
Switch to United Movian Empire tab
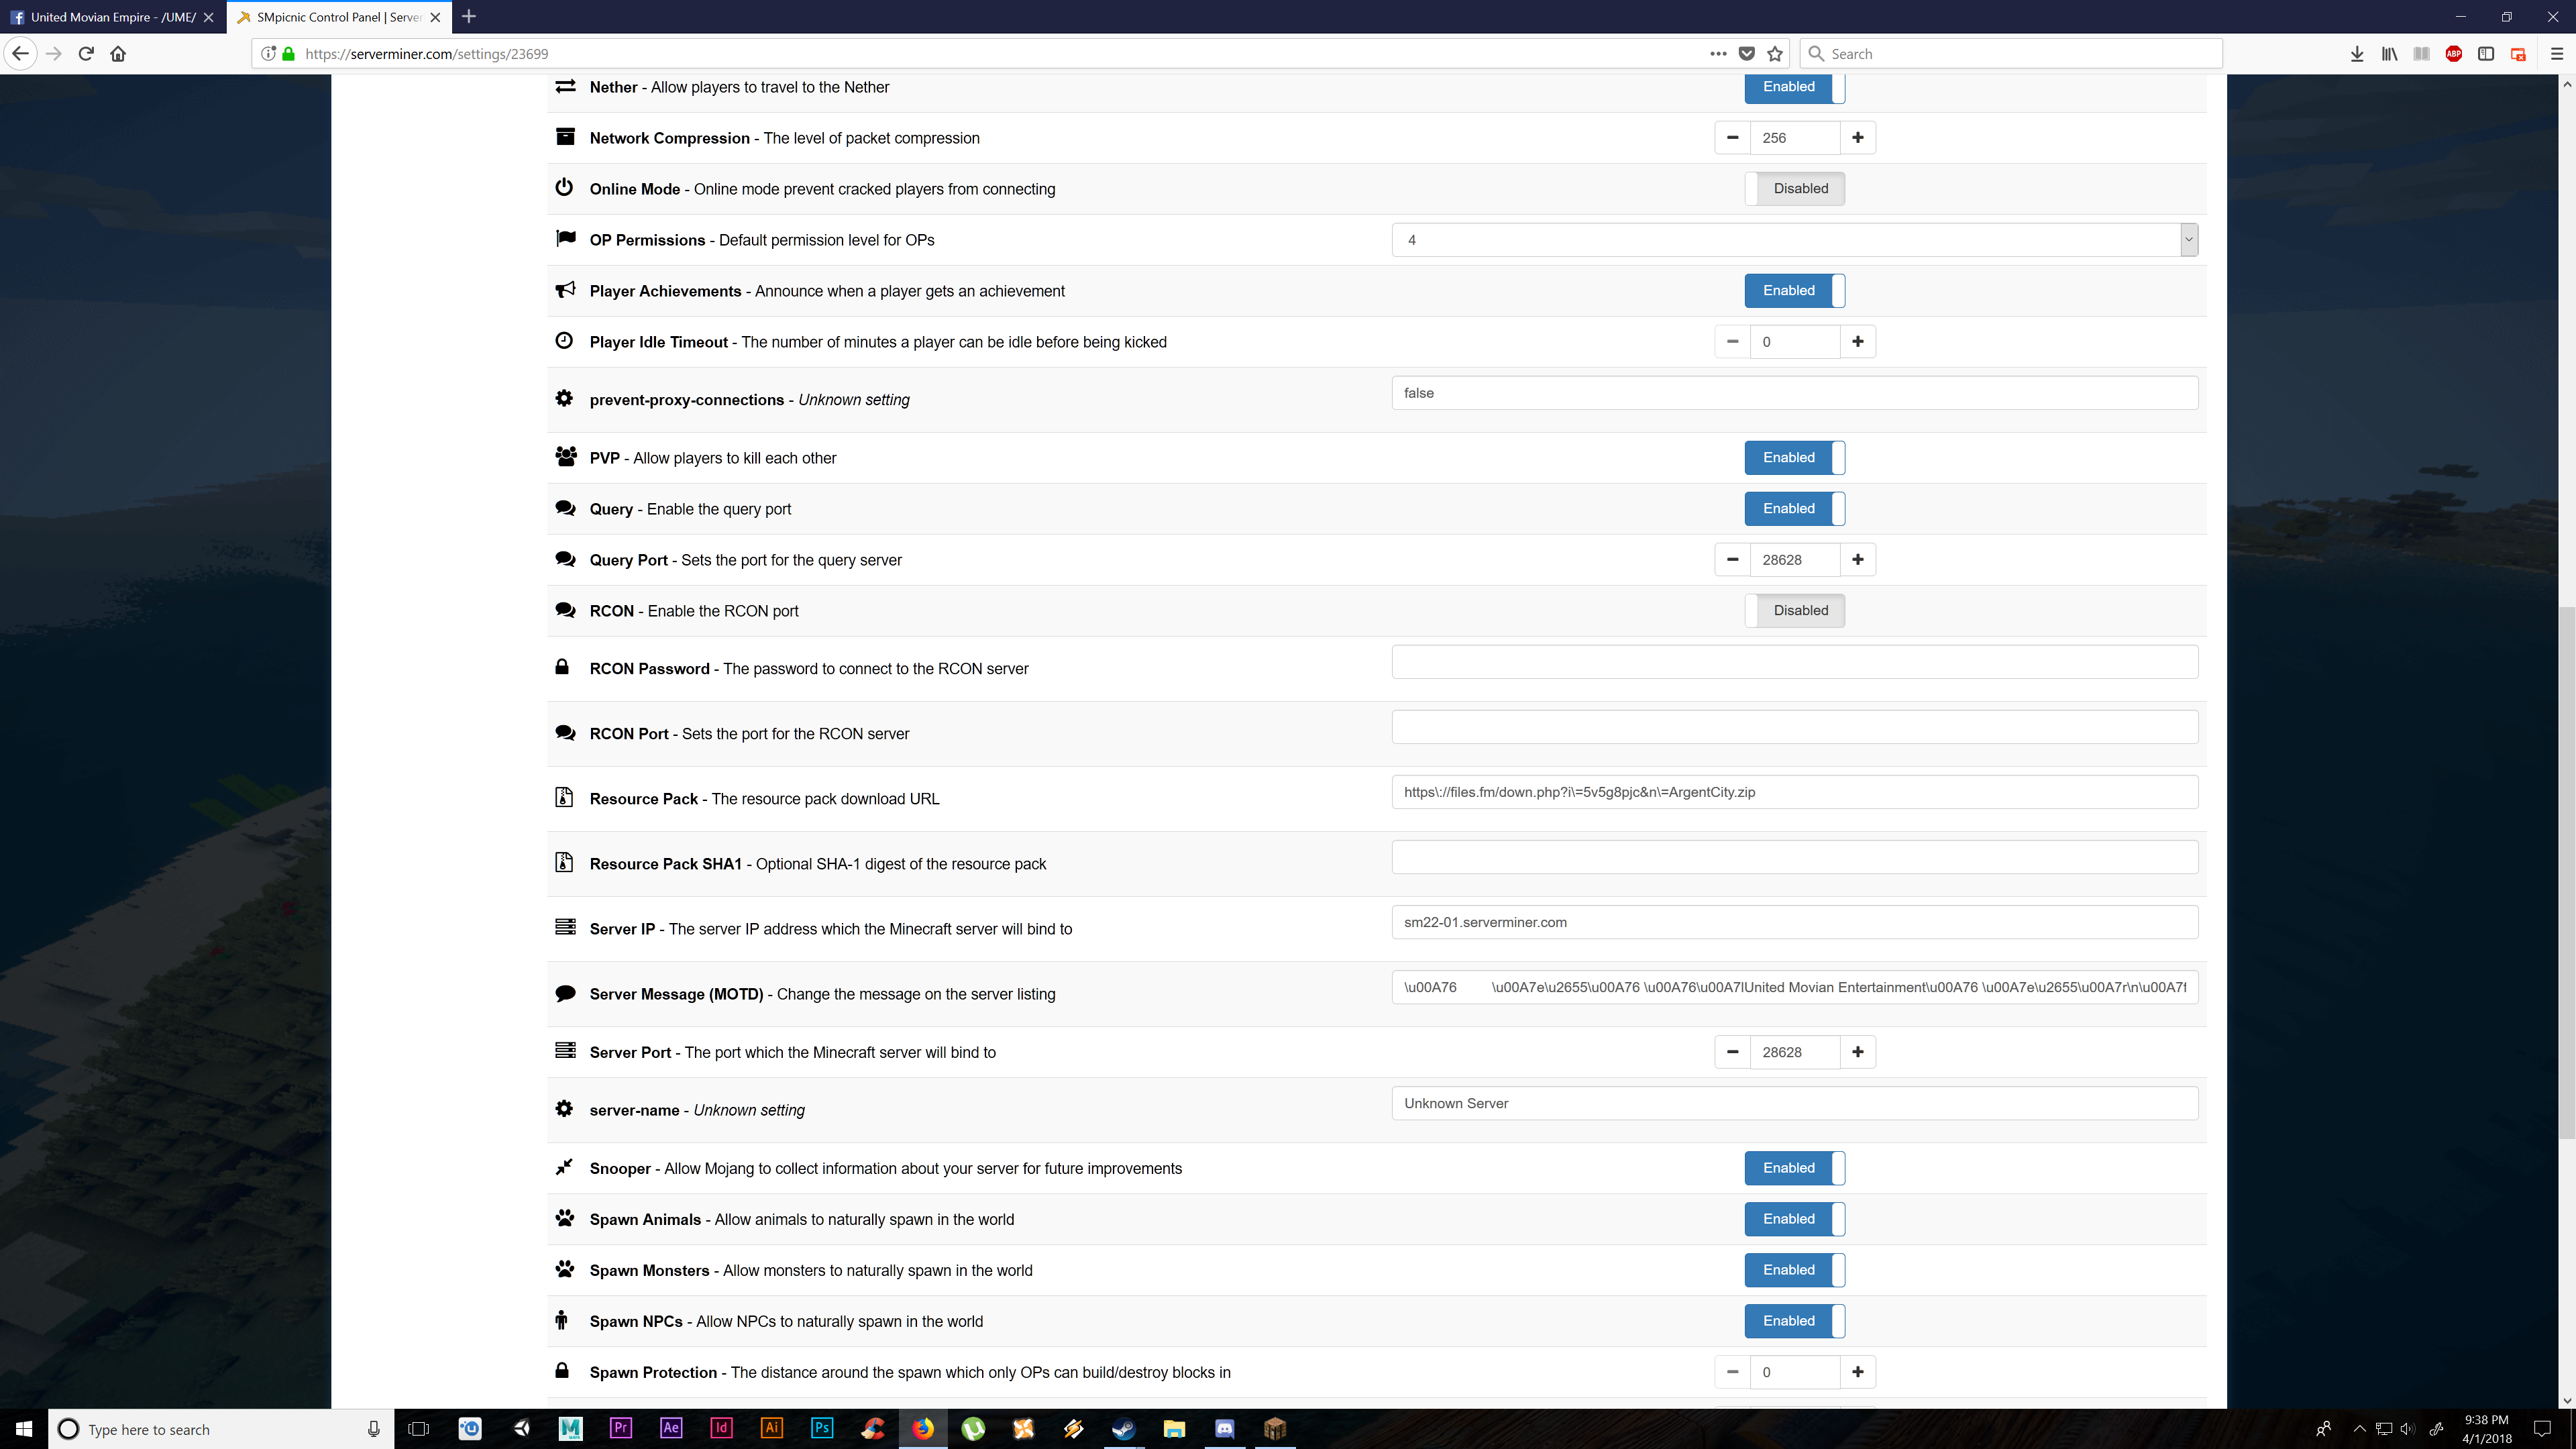click(x=112, y=17)
